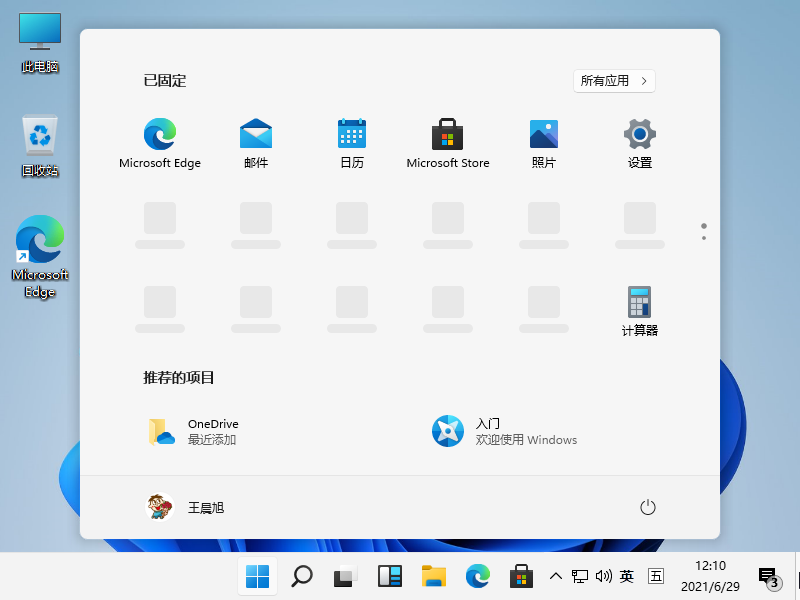Open Microsoft Store from pinned apps
The width and height of the screenshot is (800, 600).
448,133
